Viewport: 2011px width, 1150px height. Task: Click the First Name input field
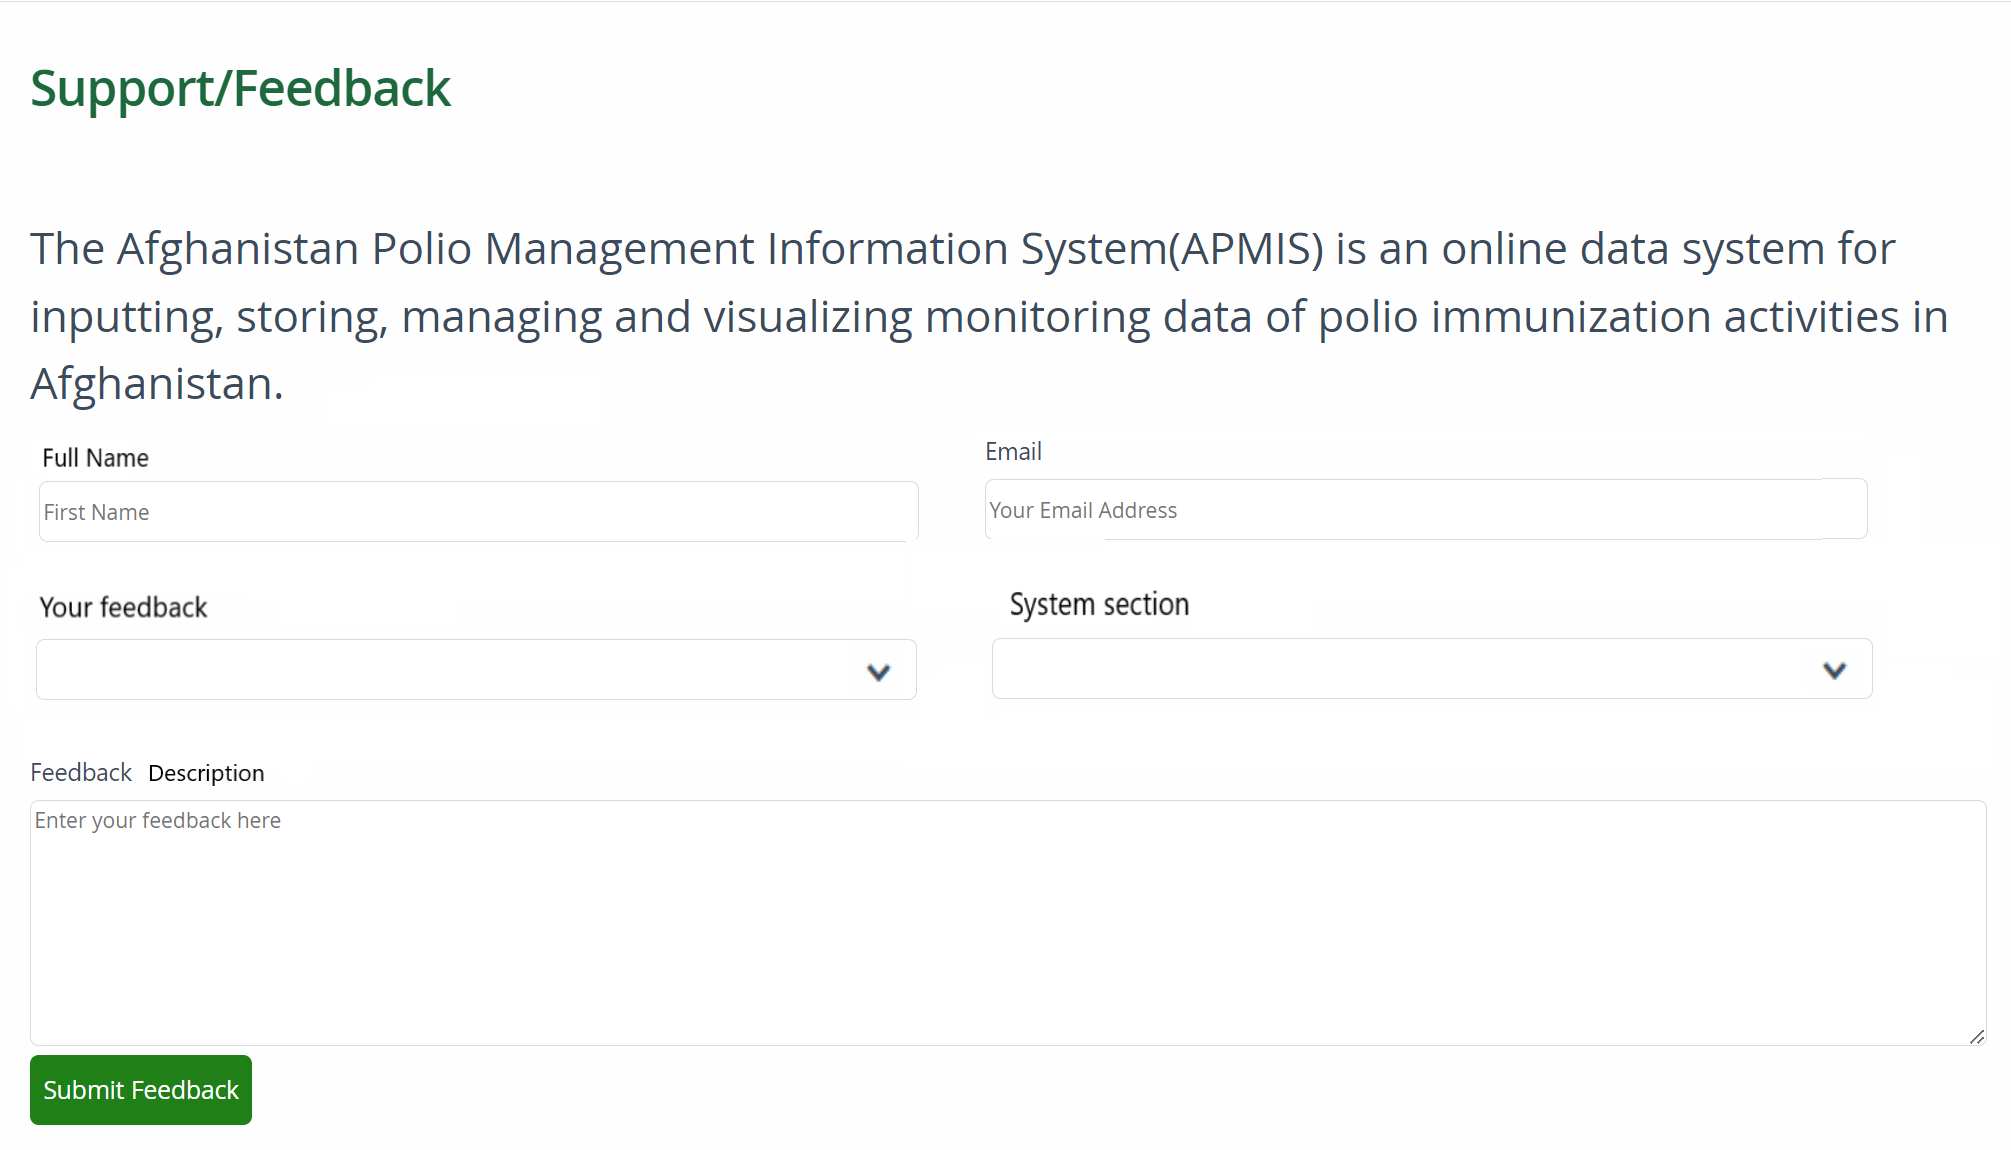coord(477,511)
